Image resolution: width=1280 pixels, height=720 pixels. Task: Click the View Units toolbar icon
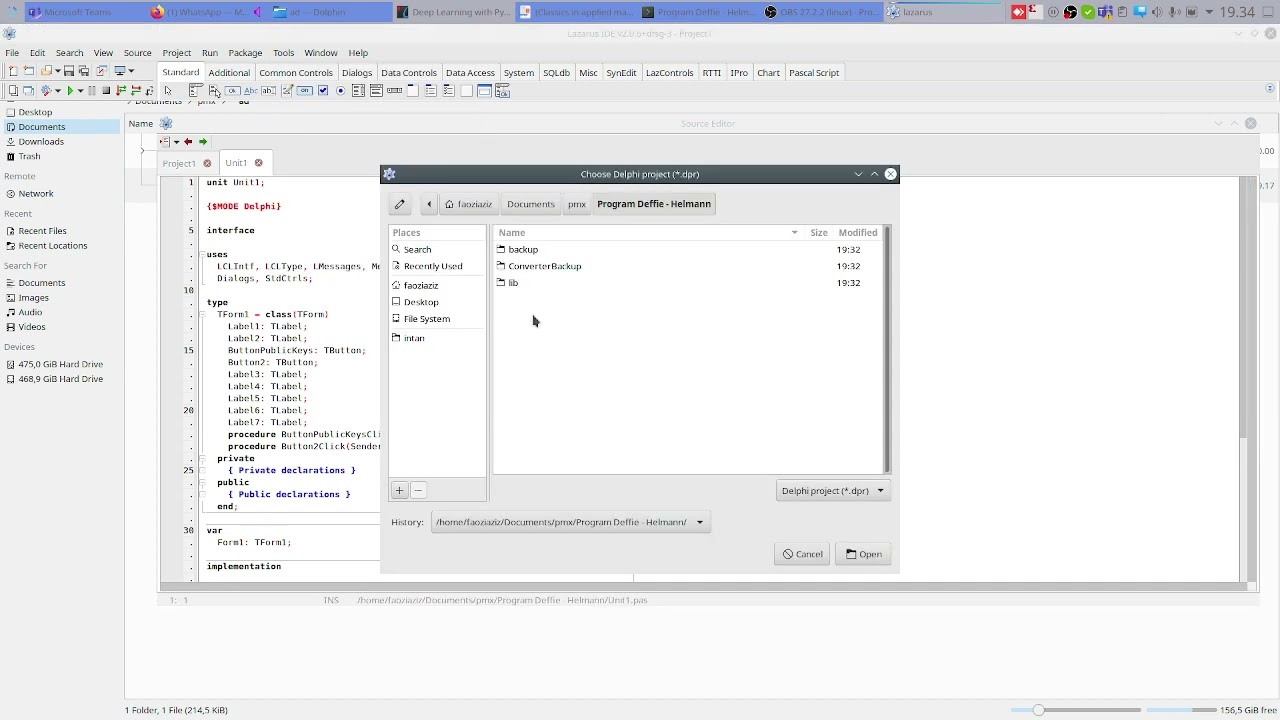pyautogui.click(x=13, y=90)
